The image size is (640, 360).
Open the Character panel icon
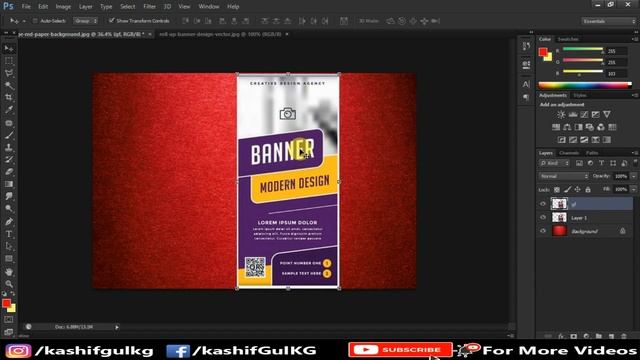526,84
